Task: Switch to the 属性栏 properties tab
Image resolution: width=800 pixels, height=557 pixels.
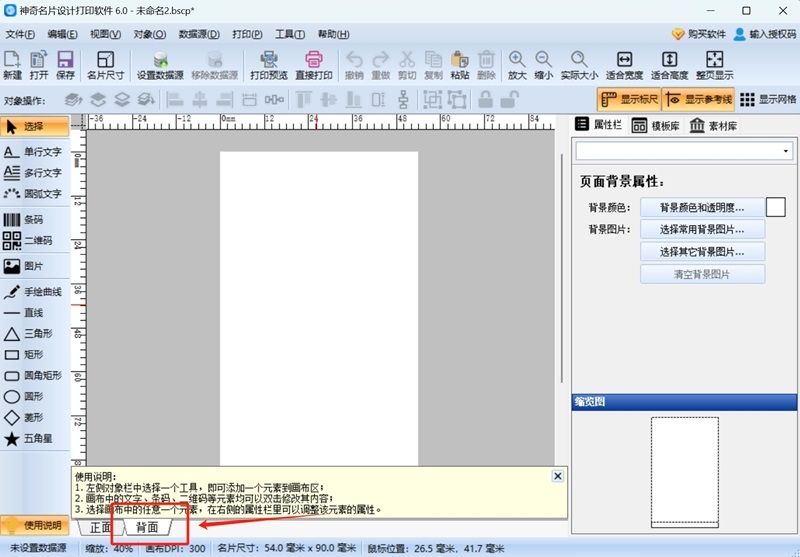Action: click(598, 124)
